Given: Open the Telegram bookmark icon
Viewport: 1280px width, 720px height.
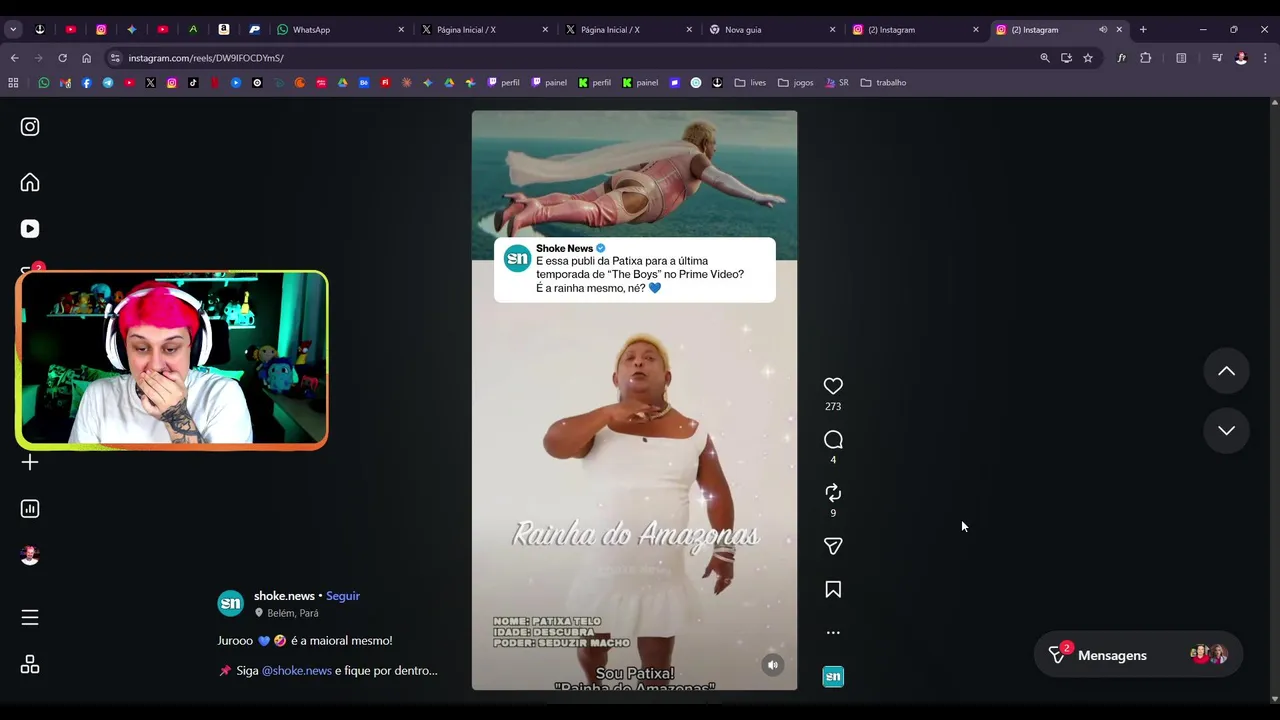Looking at the screenshot, I should coord(108,83).
